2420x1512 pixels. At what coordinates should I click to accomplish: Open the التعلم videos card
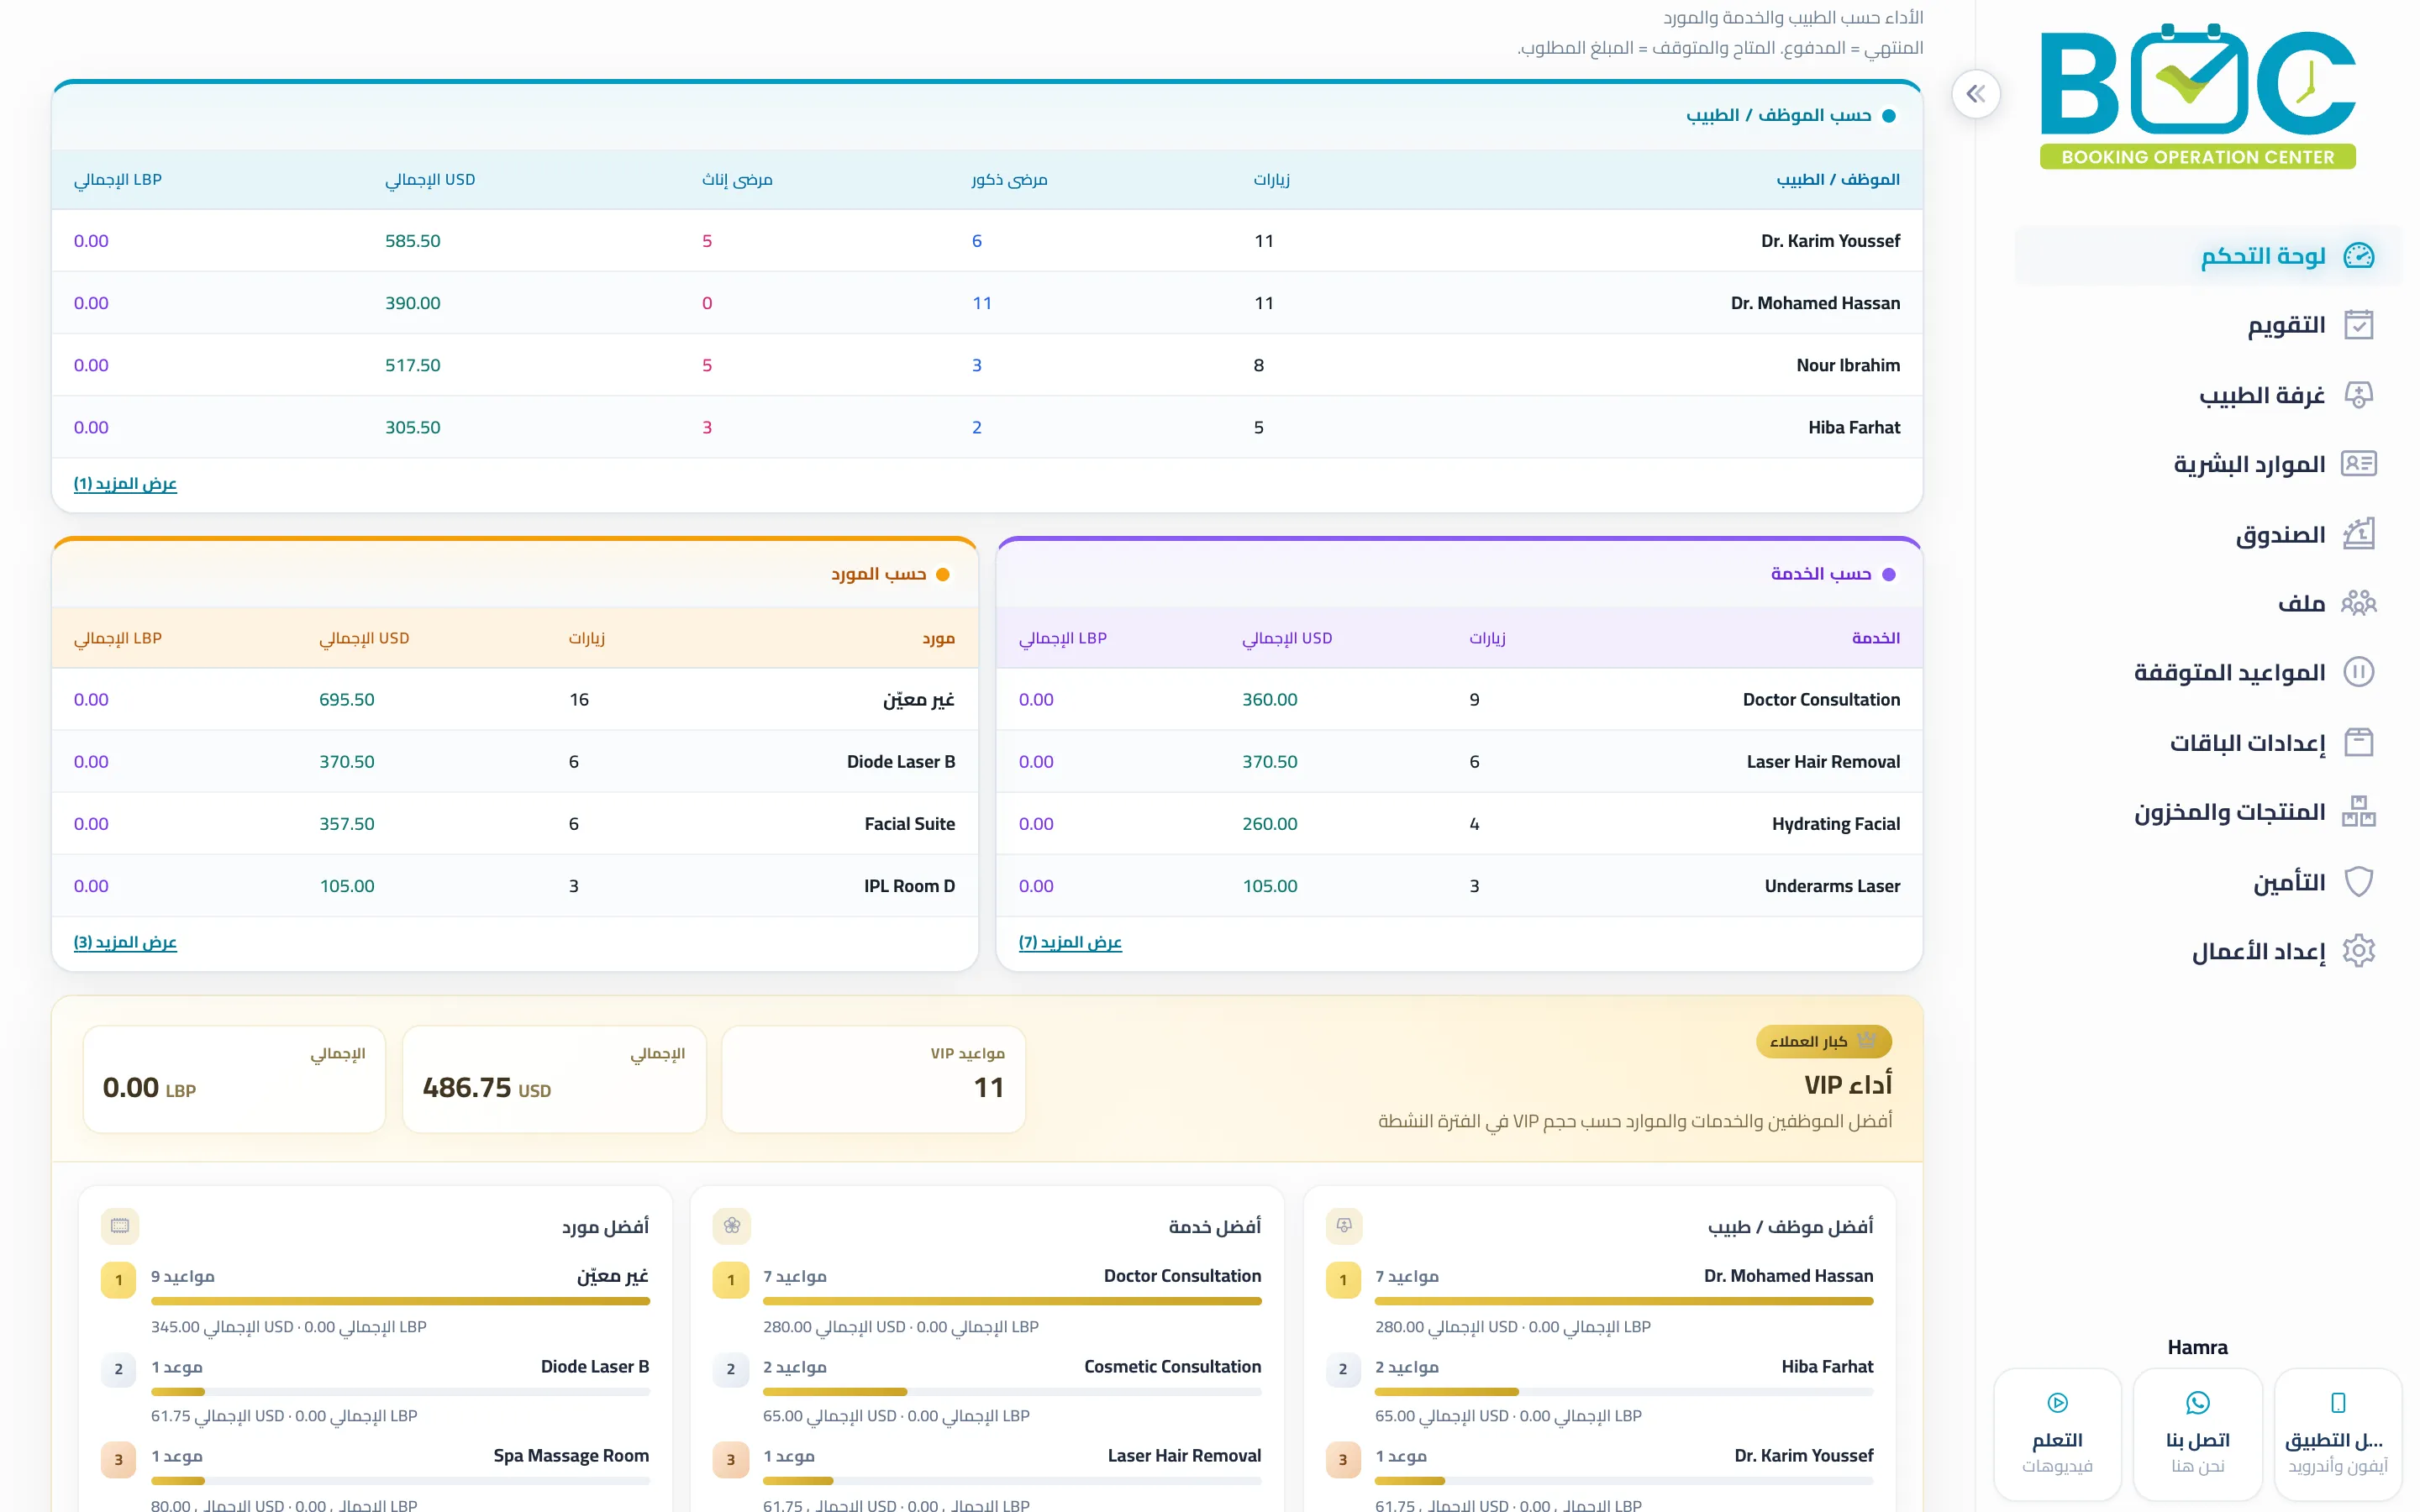2057,1434
